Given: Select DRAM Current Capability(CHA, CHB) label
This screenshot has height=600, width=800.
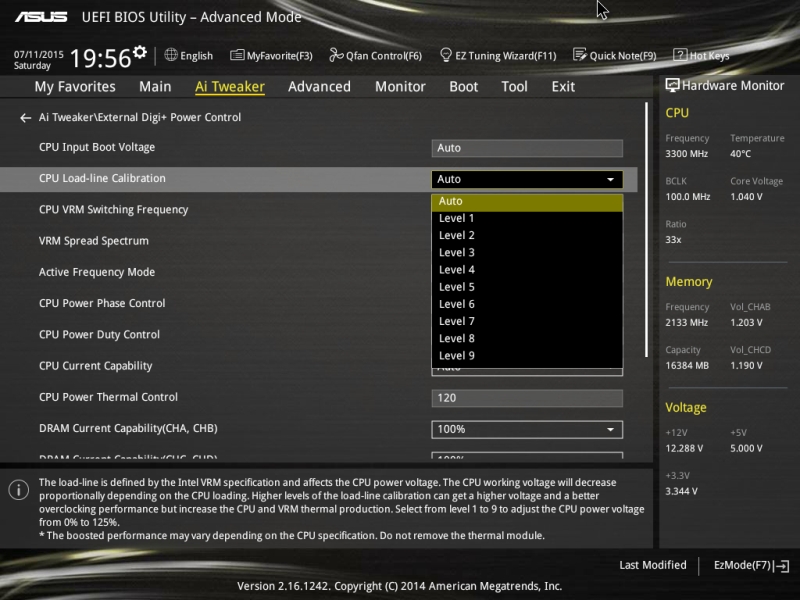Looking at the screenshot, I should pyautogui.click(x=128, y=429).
